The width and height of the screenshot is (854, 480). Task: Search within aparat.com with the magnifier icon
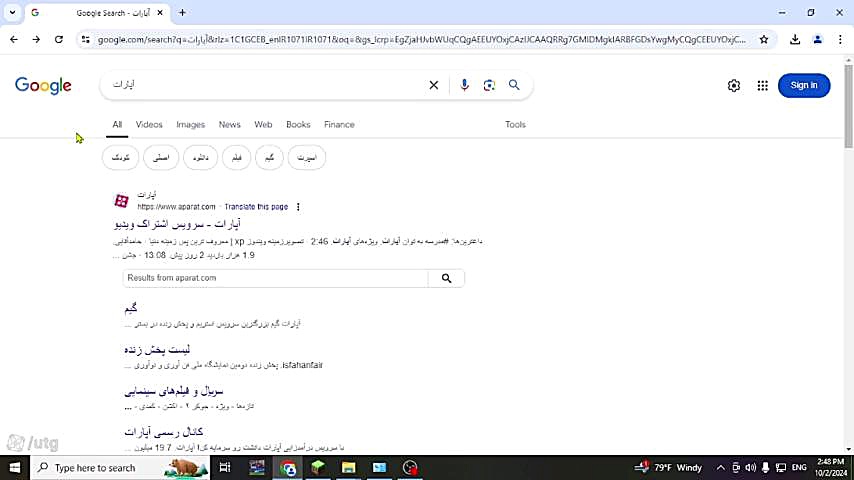click(446, 278)
